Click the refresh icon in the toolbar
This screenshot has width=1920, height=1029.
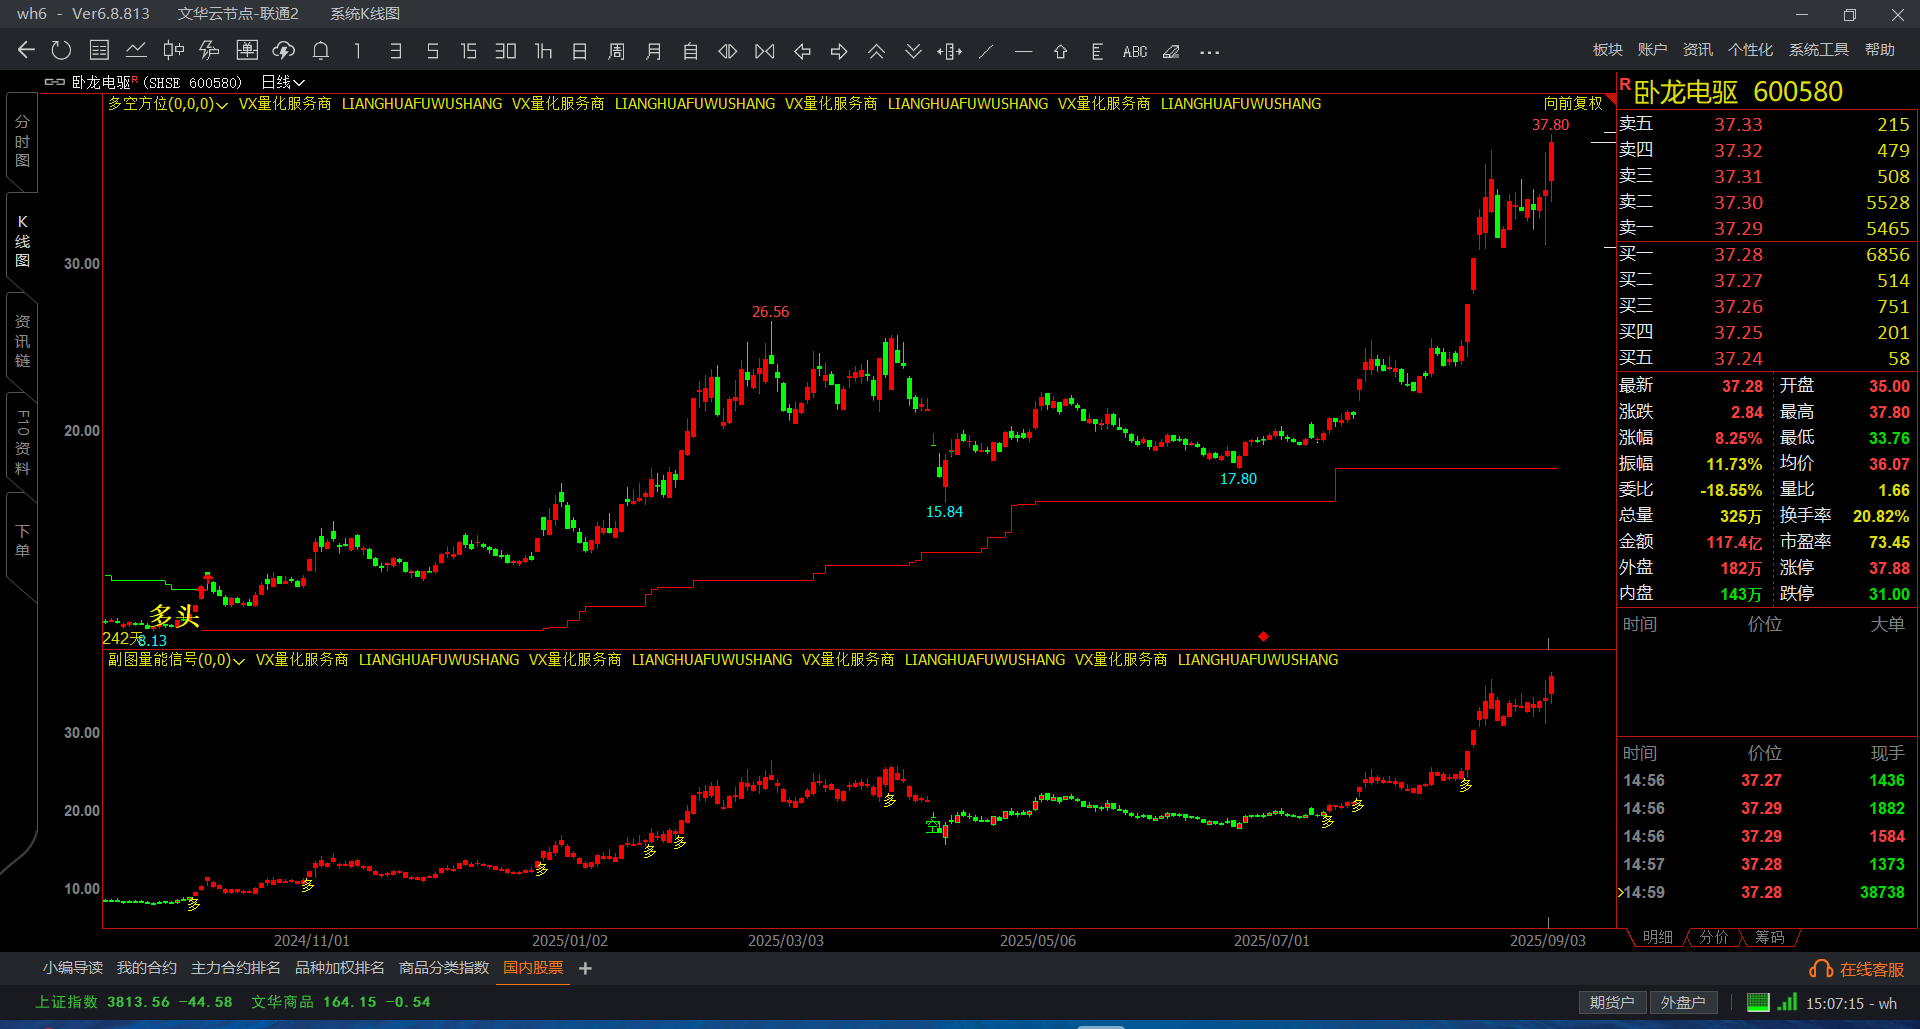coord(61,51)
